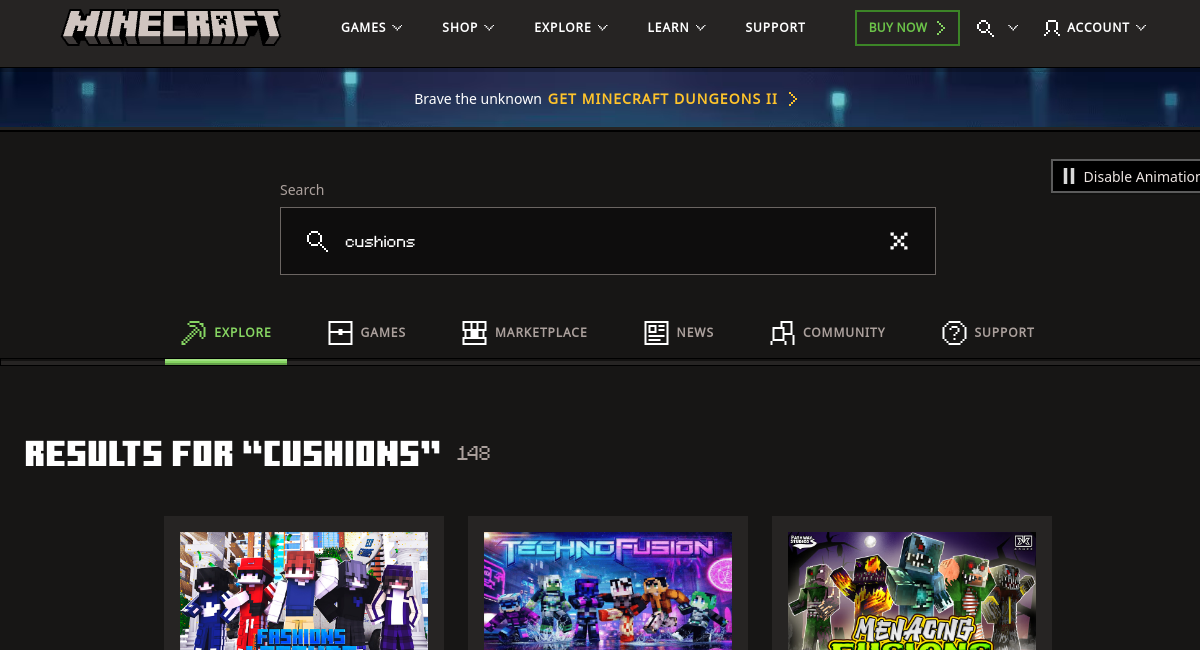Click the magnifier icon inside search field

pyautogui.click(x=317, y=241)
